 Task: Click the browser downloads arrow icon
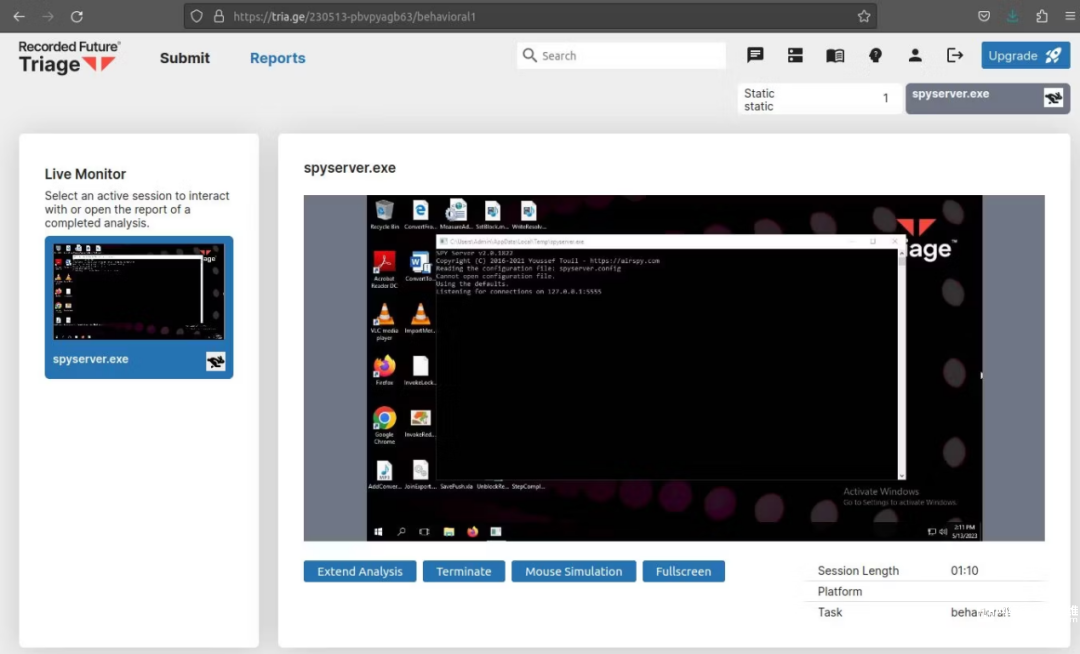(1013, 16)
